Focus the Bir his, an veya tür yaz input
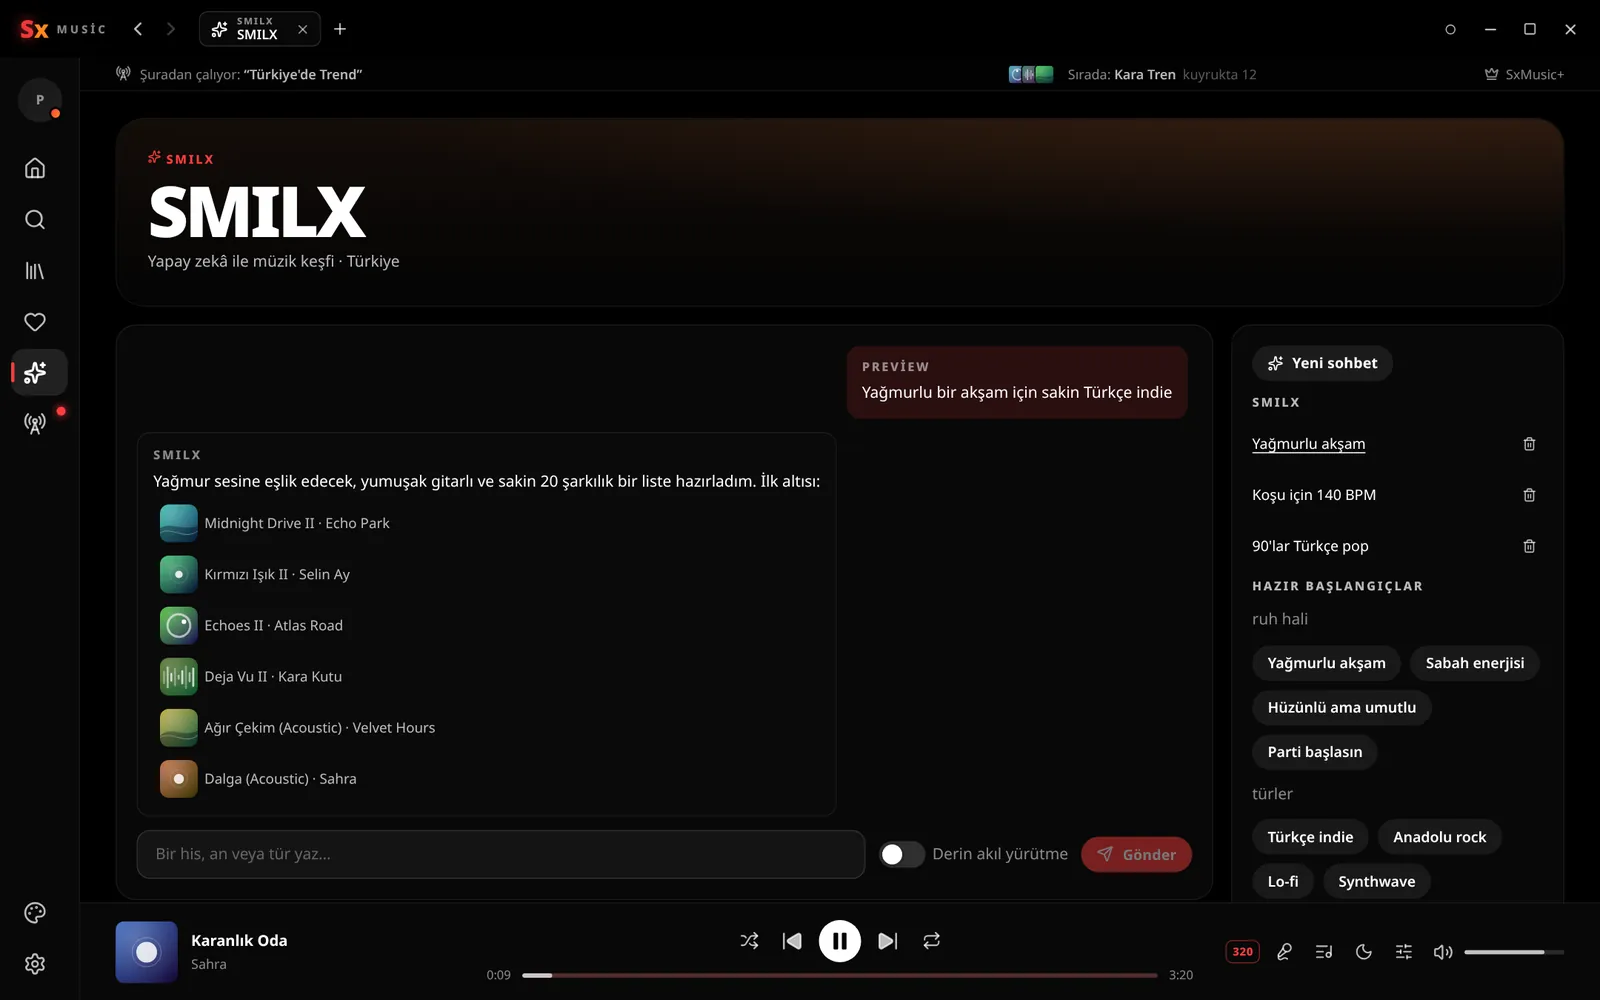 [x=501, y=854]
